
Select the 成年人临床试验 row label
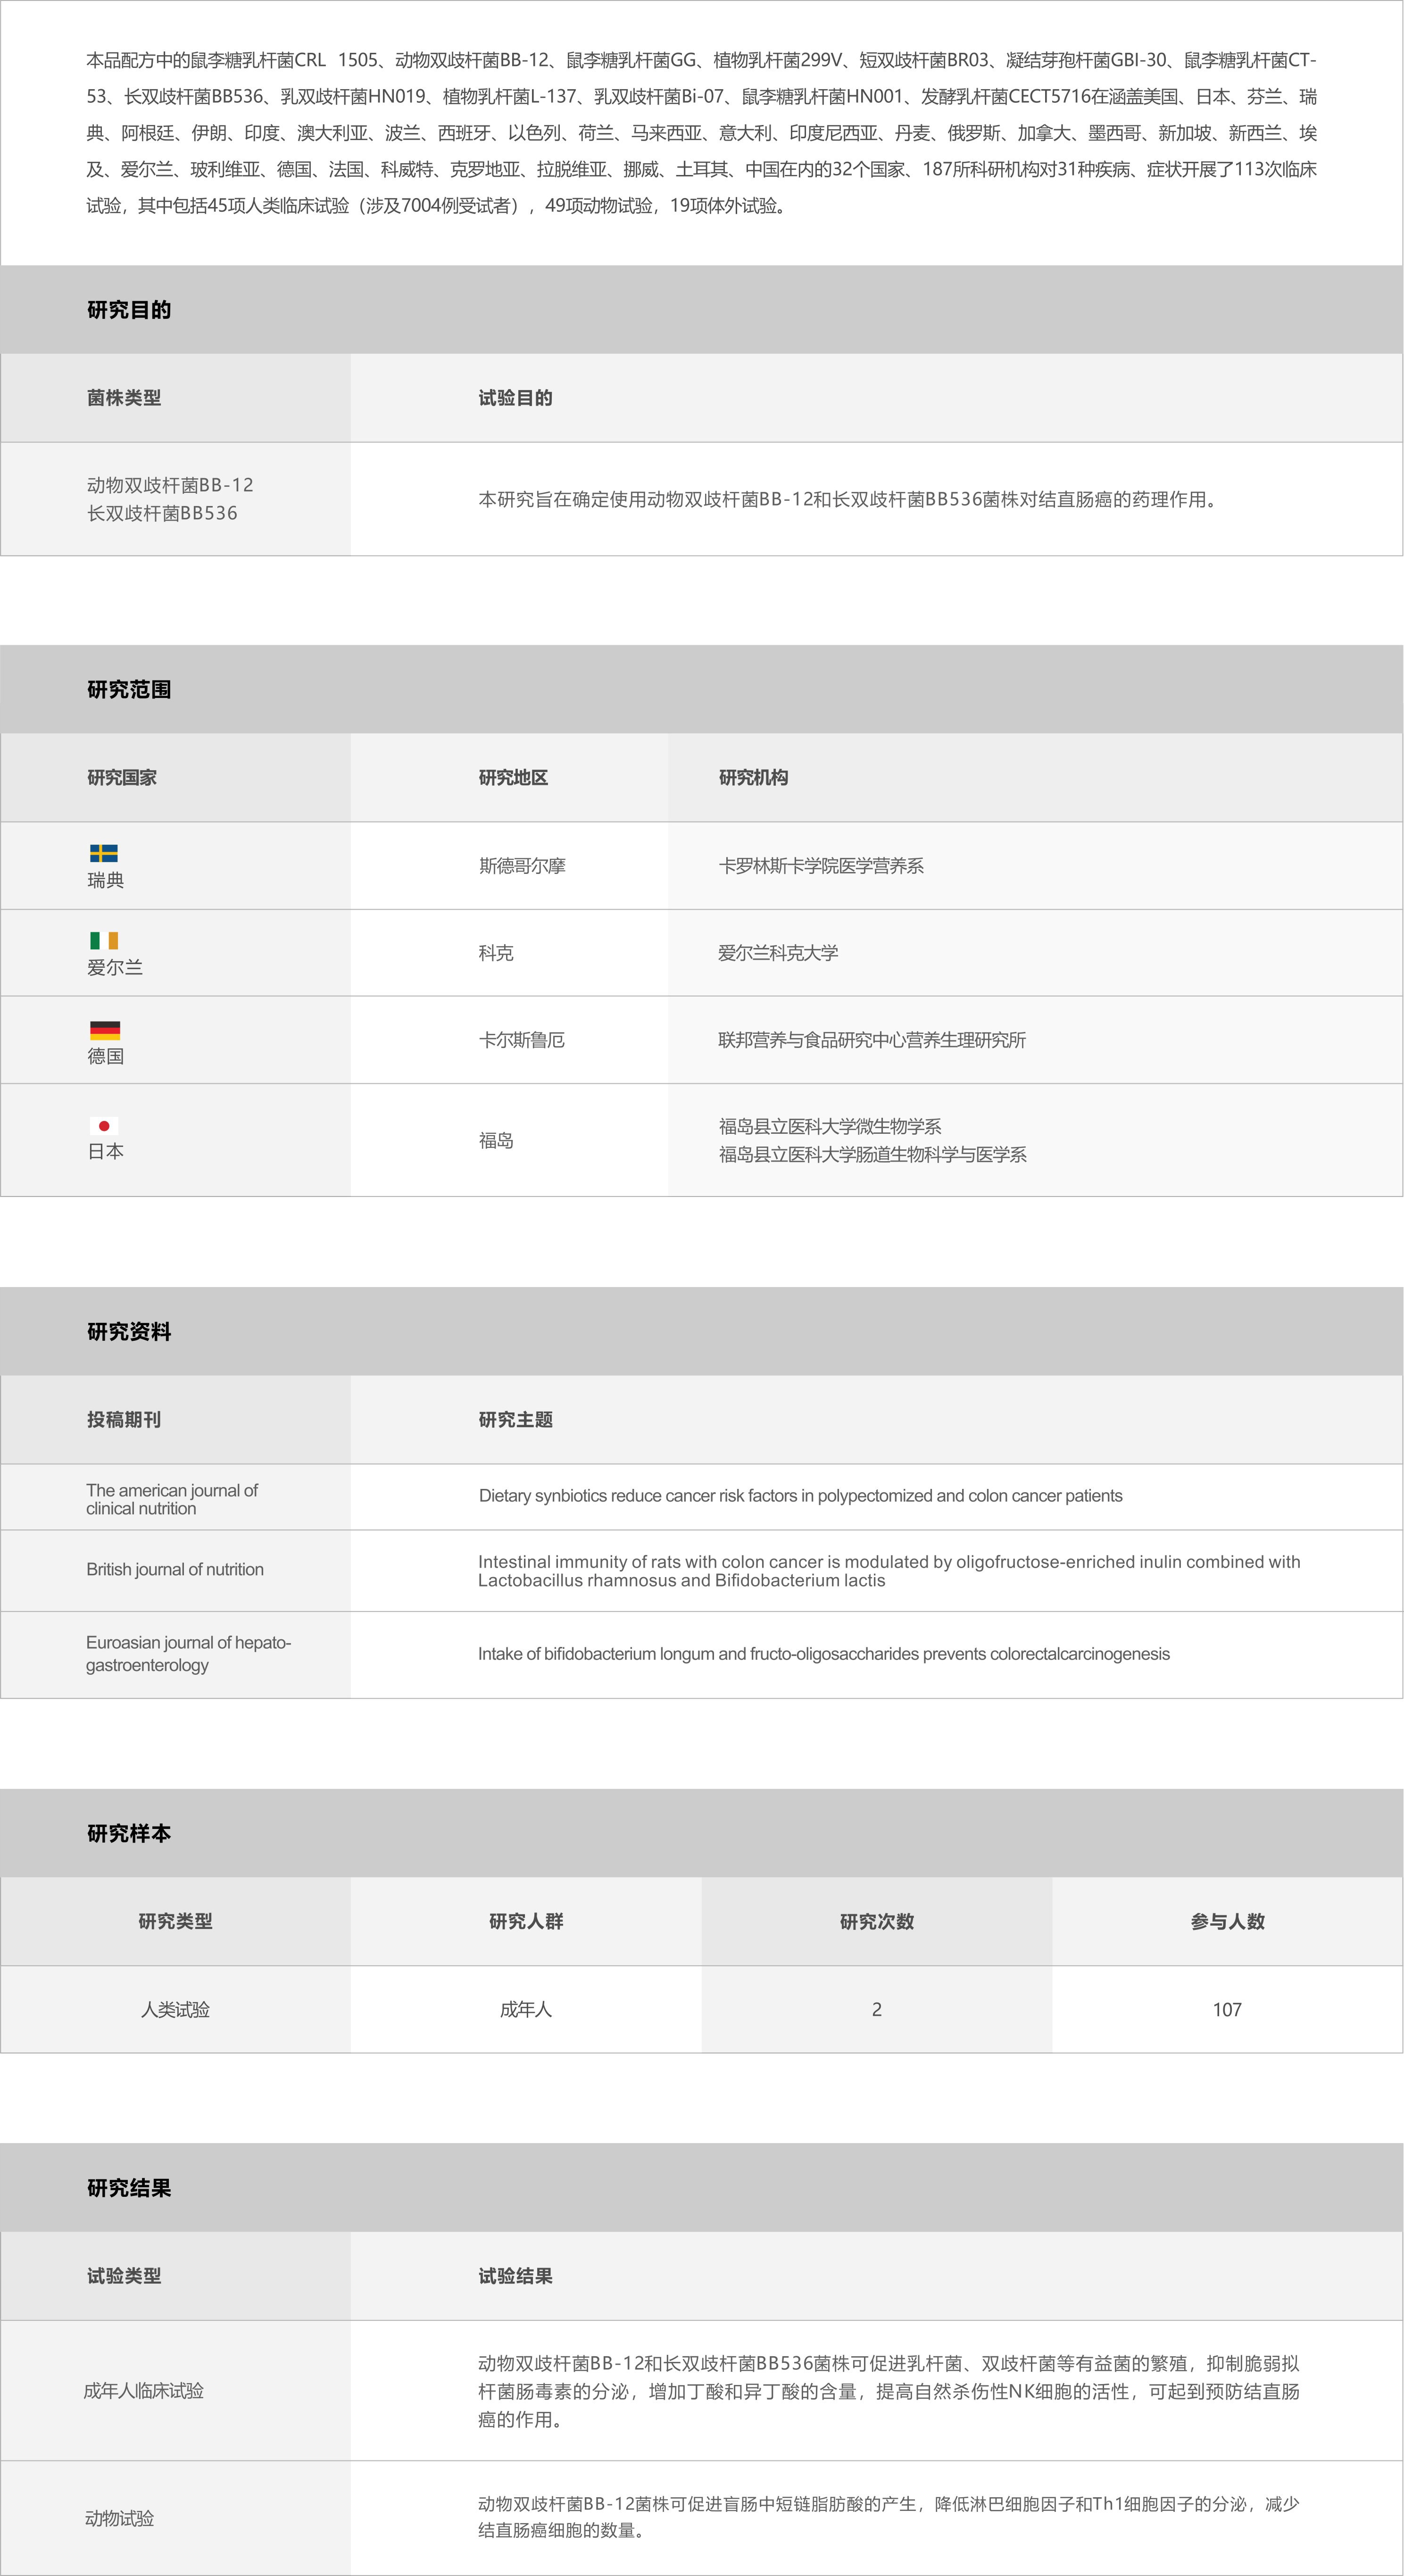[144, 2390]
